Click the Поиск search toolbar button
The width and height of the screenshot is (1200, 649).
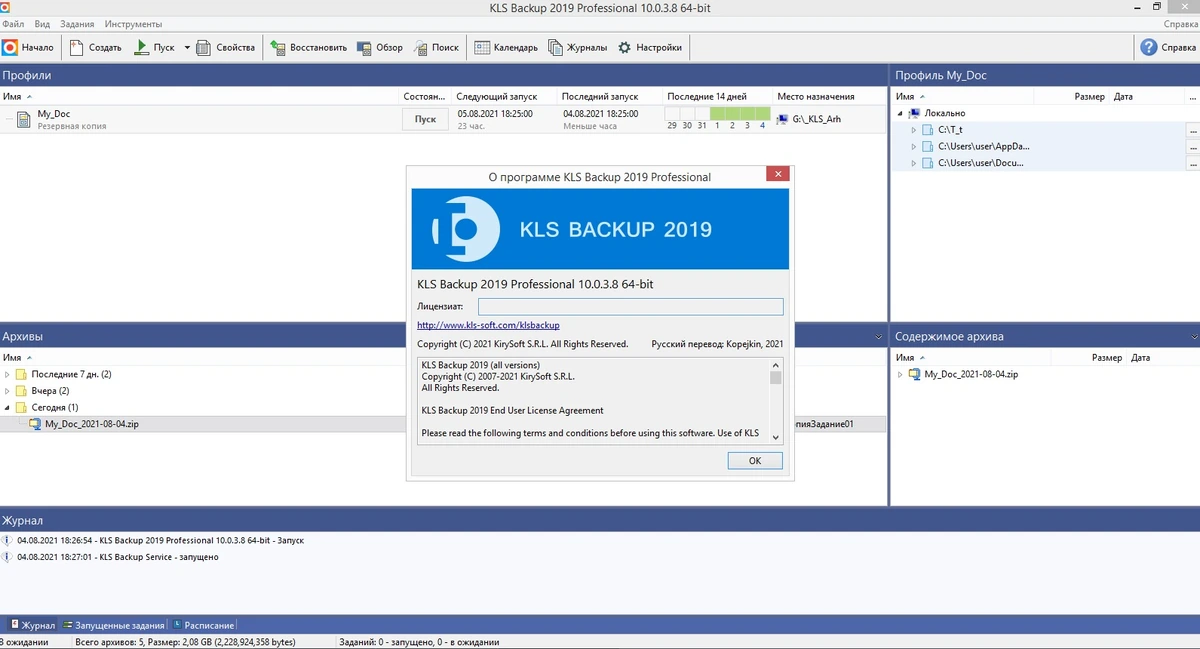(x=436, y=47)
